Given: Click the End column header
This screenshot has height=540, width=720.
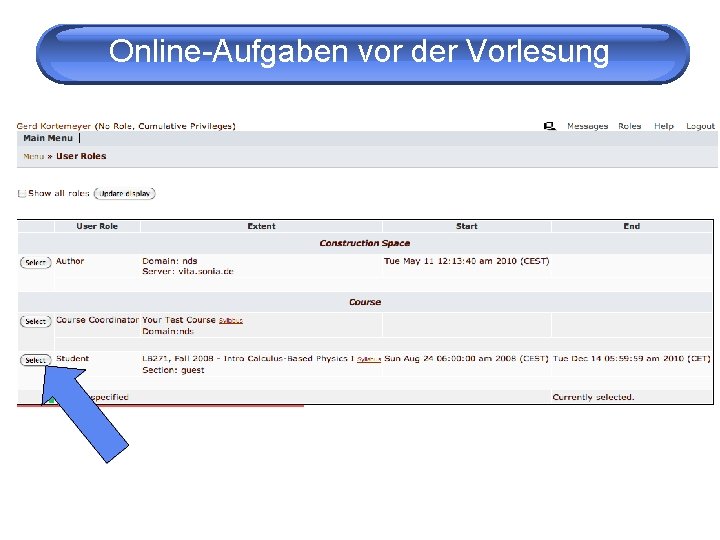Looking at the screenshot, I should pyautogui.click(x=631, y=226).
